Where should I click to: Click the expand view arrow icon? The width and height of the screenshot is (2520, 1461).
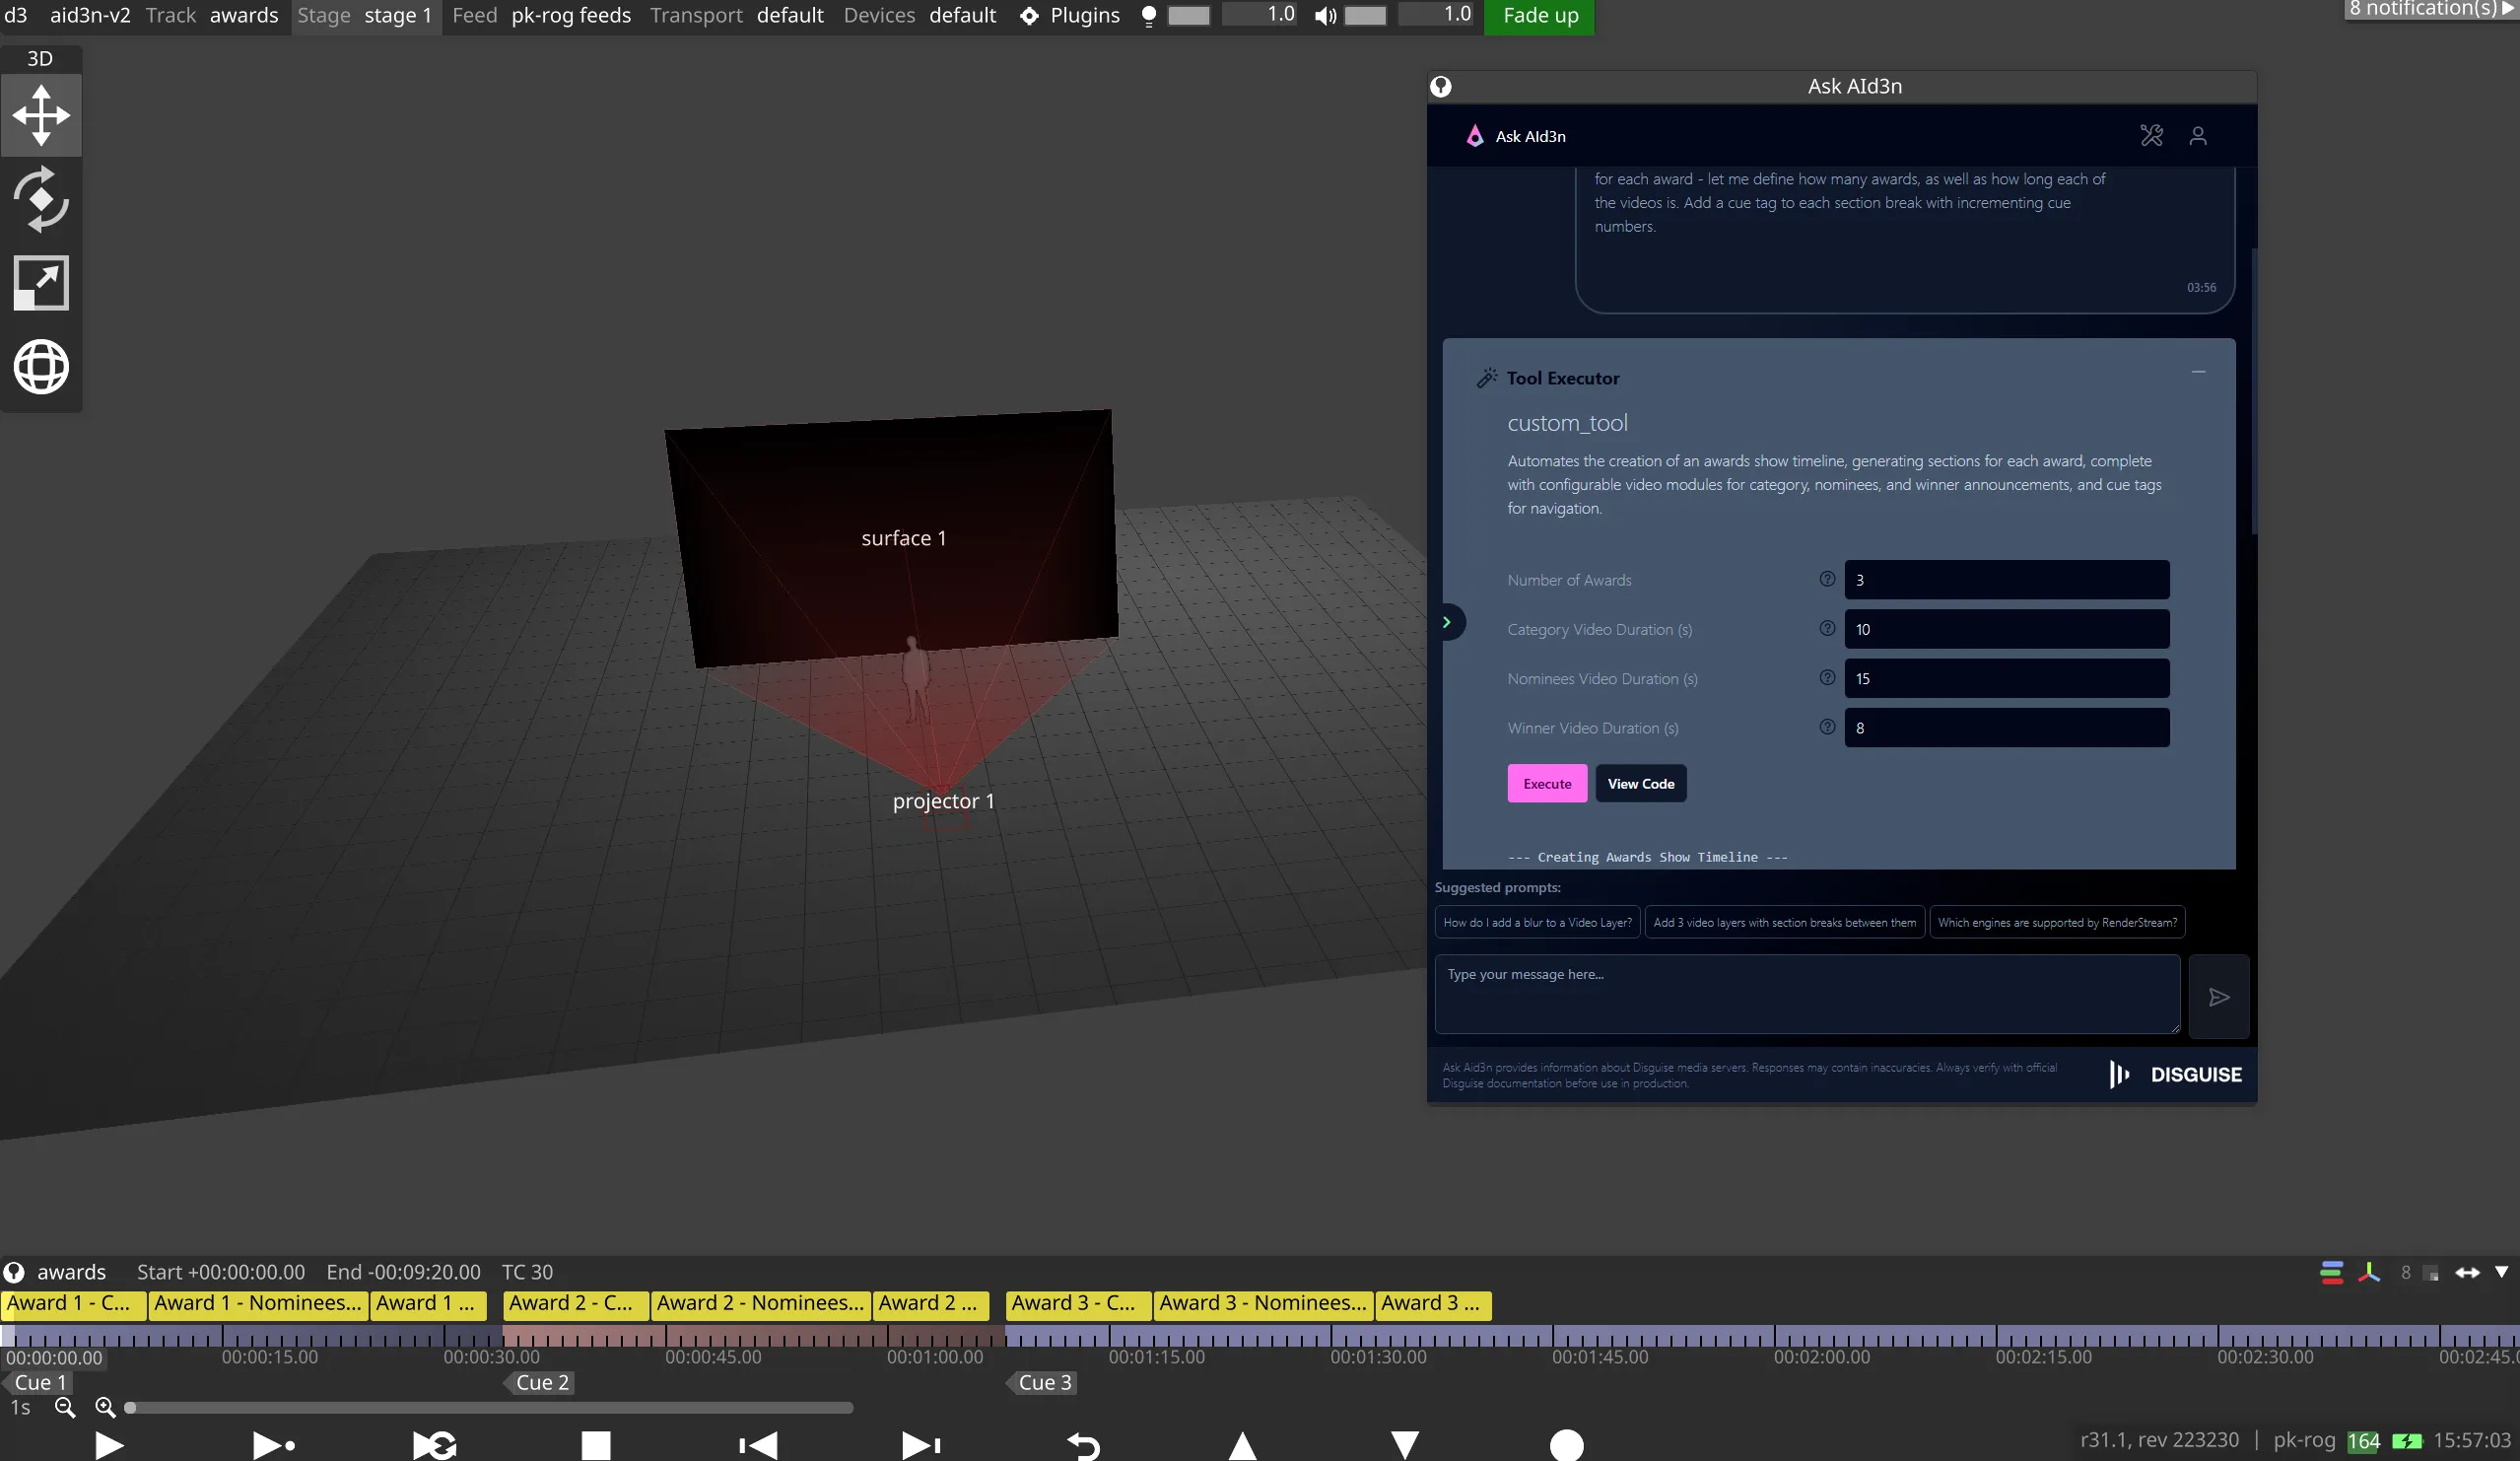[x=41, y=283]
